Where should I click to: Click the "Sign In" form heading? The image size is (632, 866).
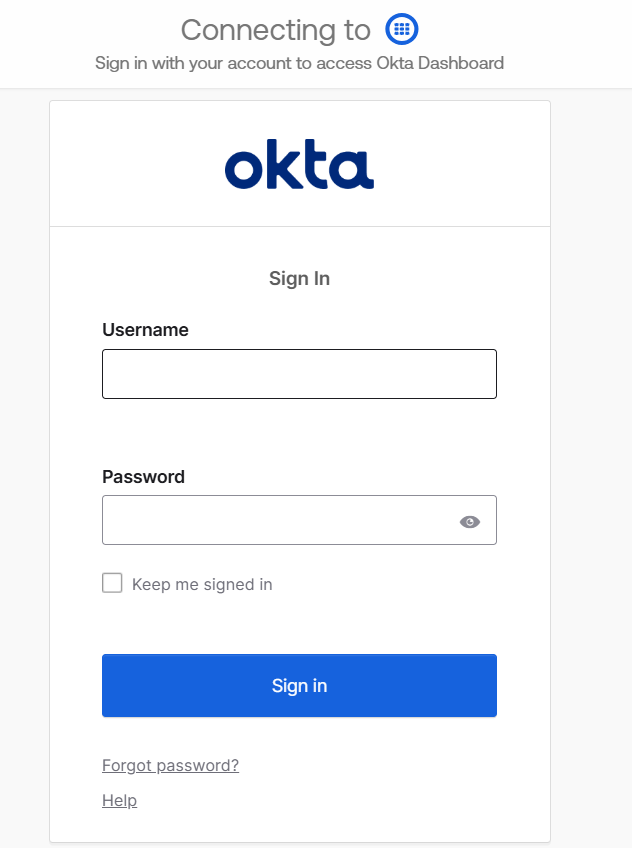(299, 279)
